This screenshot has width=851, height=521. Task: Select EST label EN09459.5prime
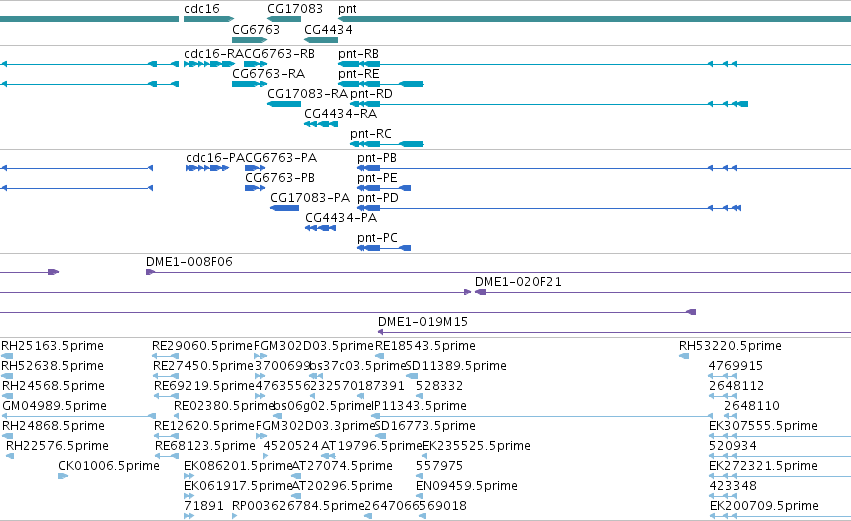467,486
